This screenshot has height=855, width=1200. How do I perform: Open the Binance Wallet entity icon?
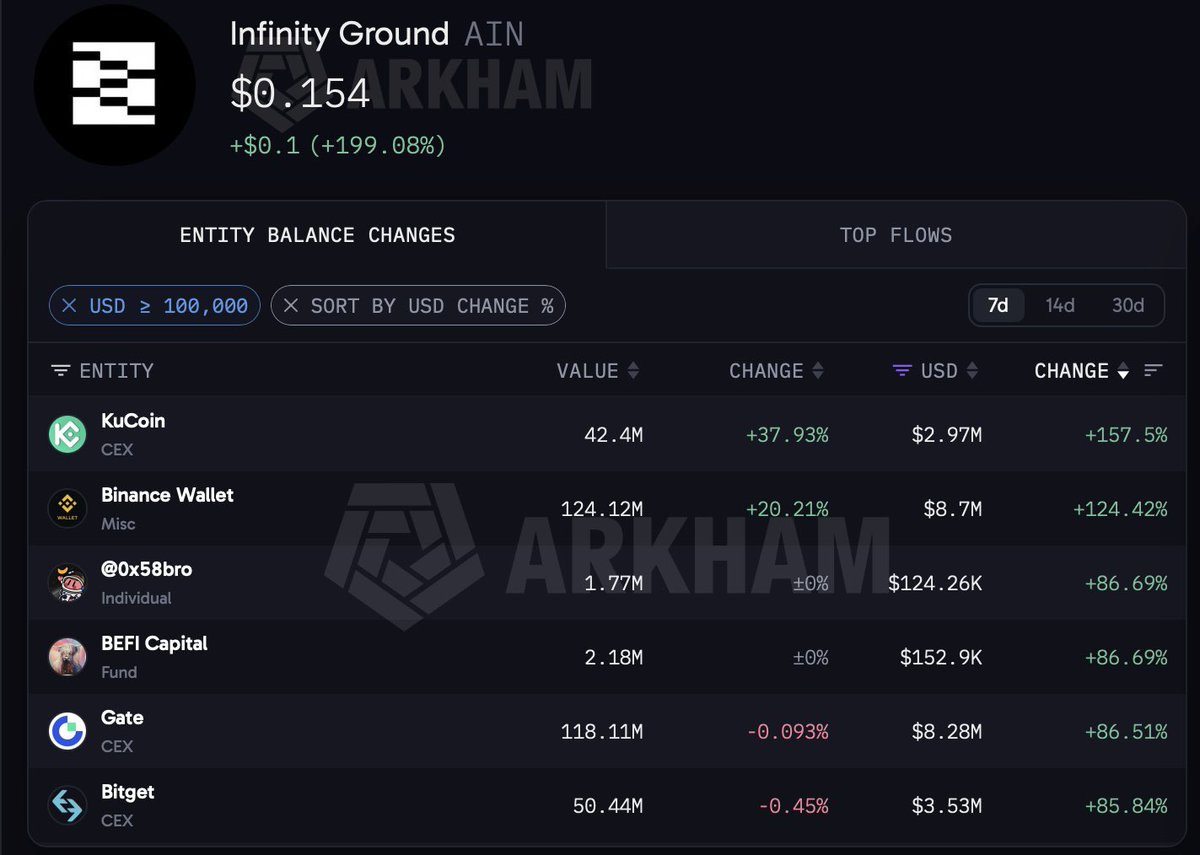click(x=68, y=508)
